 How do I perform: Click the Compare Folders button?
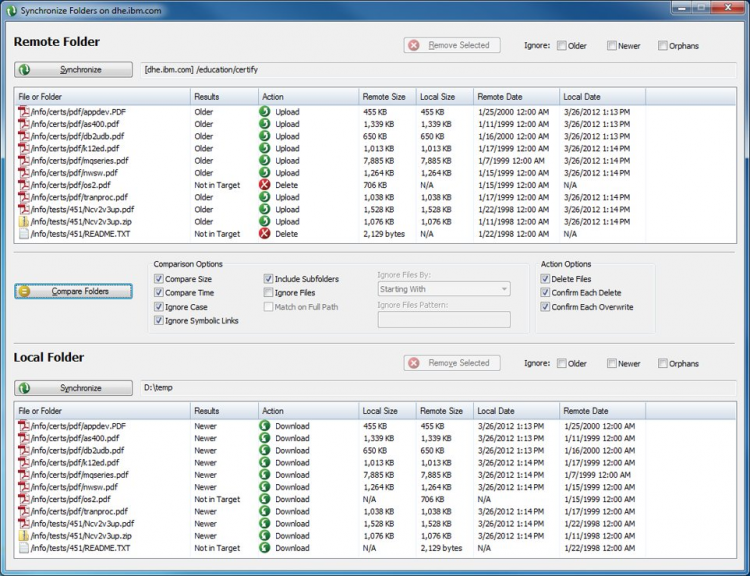pyautogui.click(x=74, y=291)
